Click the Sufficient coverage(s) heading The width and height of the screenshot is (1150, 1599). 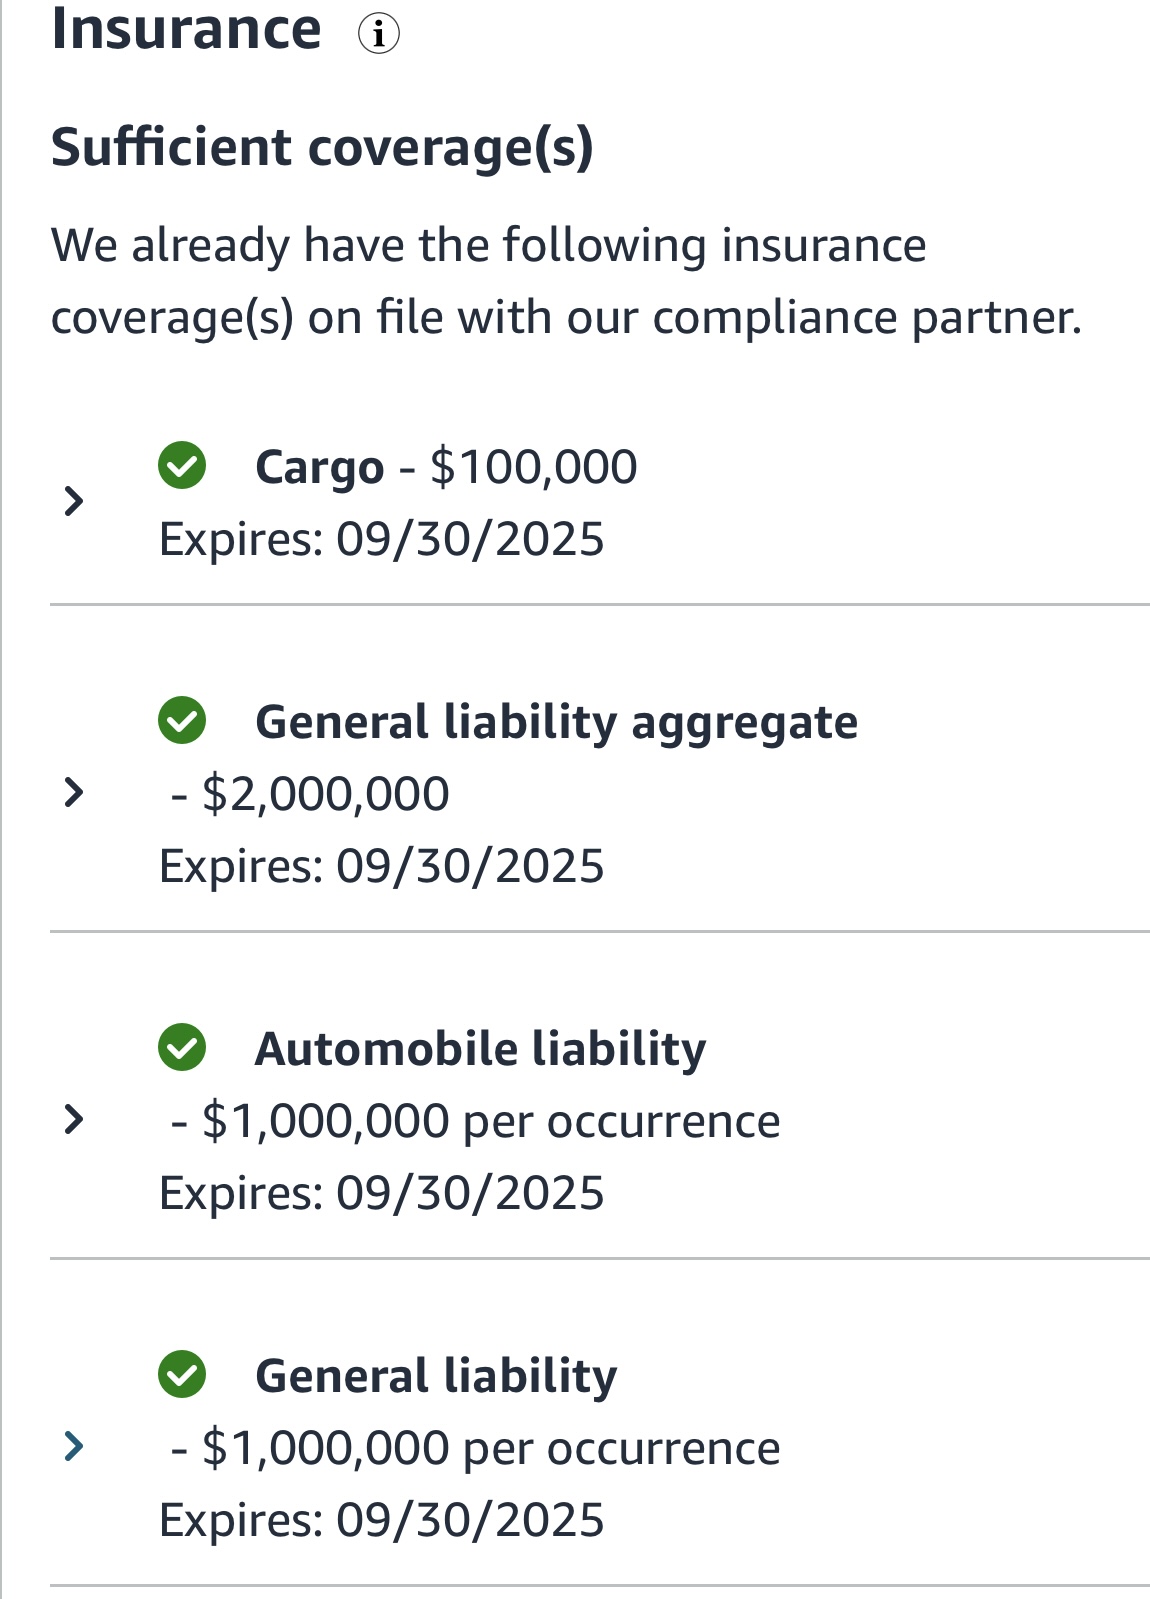coord(322,148)
